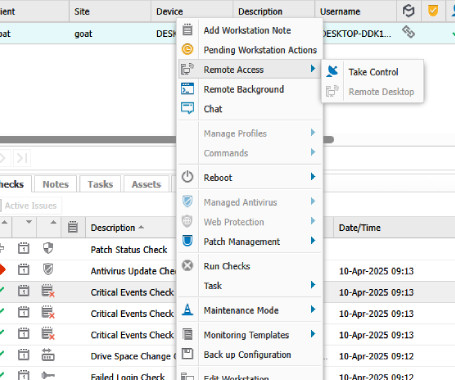Expand the Web Protection submenu arrow
This screenshot has height=380, width=455.
coord(313,221)
